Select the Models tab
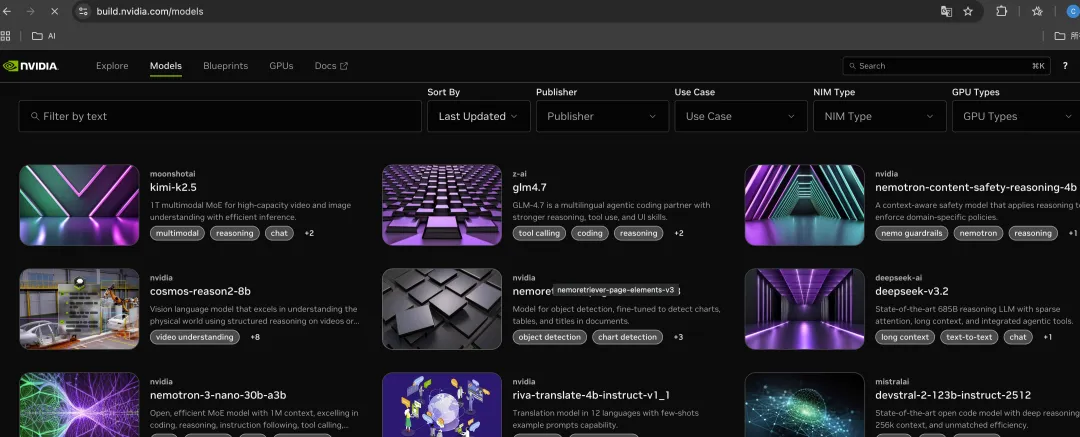Screen dimensions: 1080x437 (x=166, y=66)
